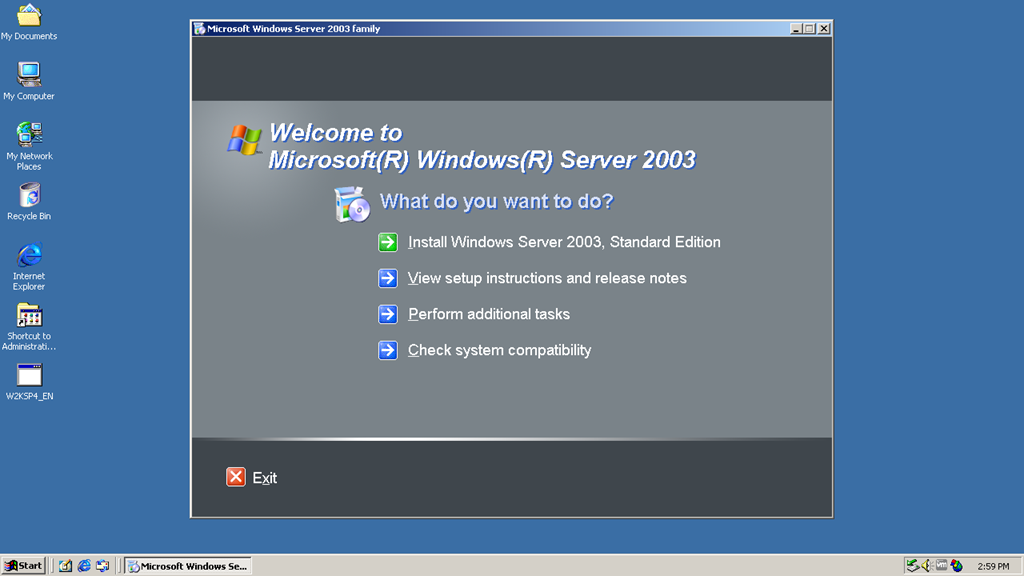Open the Start menu
The width and height of the screenshot is (1024, 576).
tap(24, 566)
